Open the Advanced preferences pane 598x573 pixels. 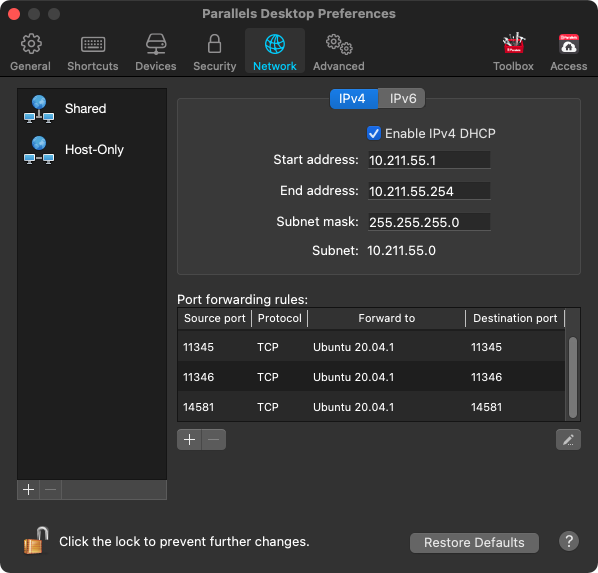click(339, 52)
